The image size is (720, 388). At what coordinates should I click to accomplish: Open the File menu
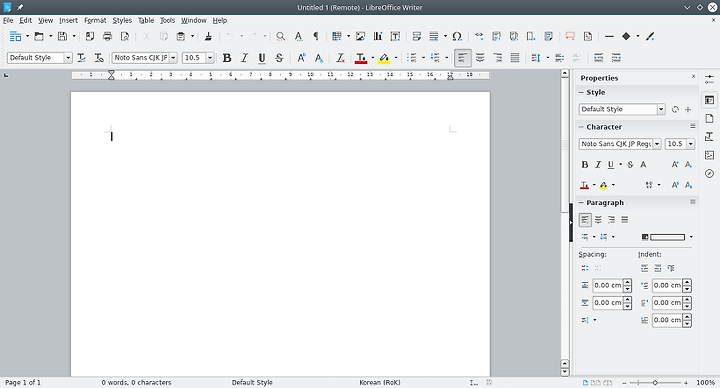(x=8, y=20)
